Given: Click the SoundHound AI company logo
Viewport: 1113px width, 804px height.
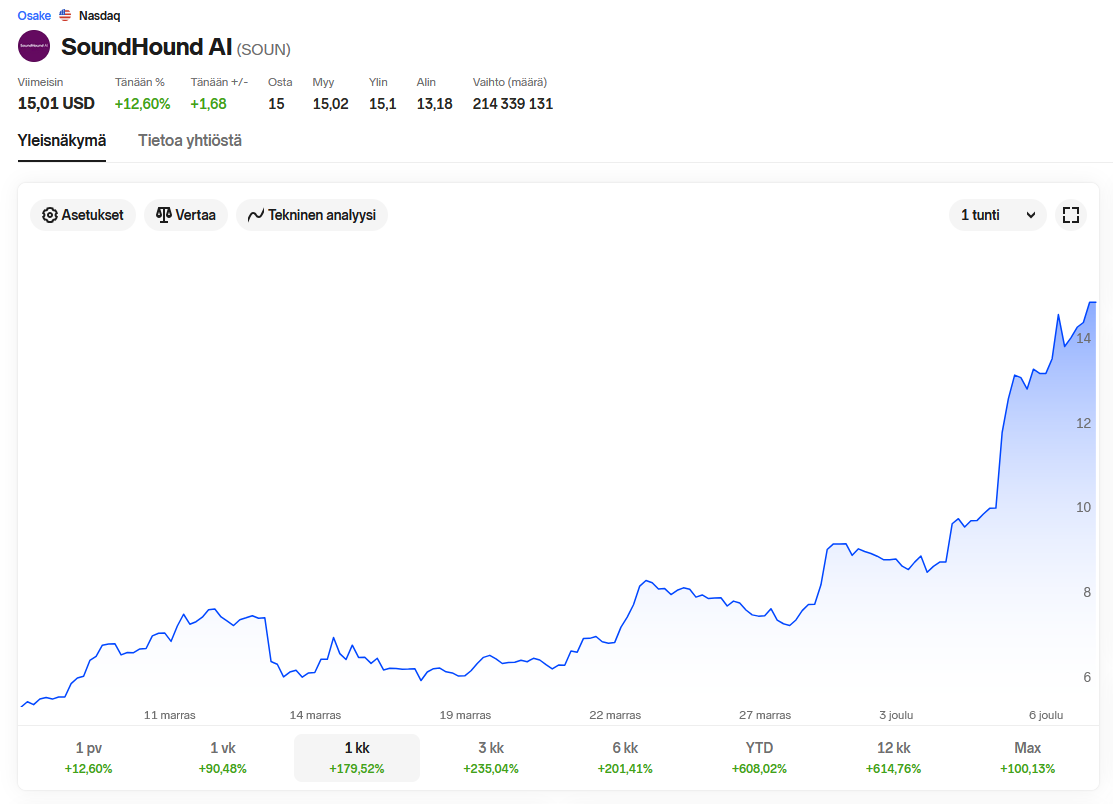Looking at the screenshot, I should [x=34, y=46].
